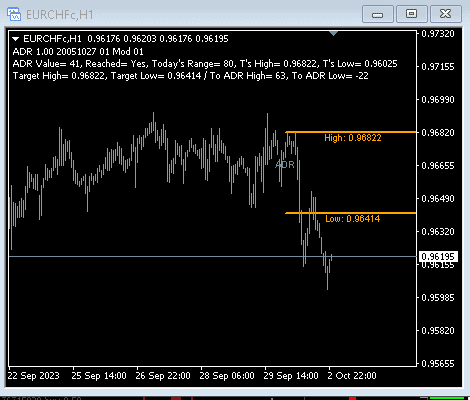470x400 pixels.
Task: Expand the triangle before EURCHFc,H1 label
Action: click(15, 39)
